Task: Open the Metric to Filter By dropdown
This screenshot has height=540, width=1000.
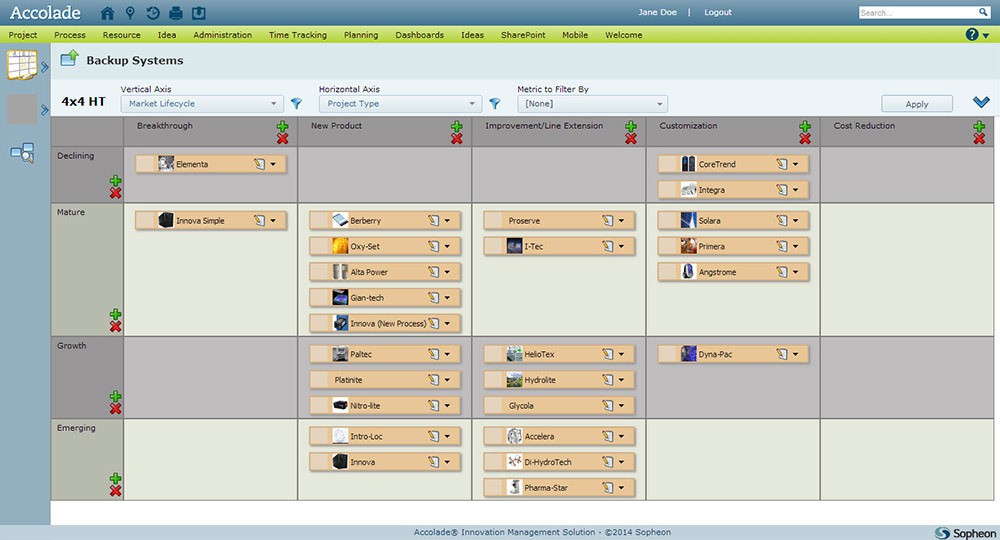Action: [592, 104]
